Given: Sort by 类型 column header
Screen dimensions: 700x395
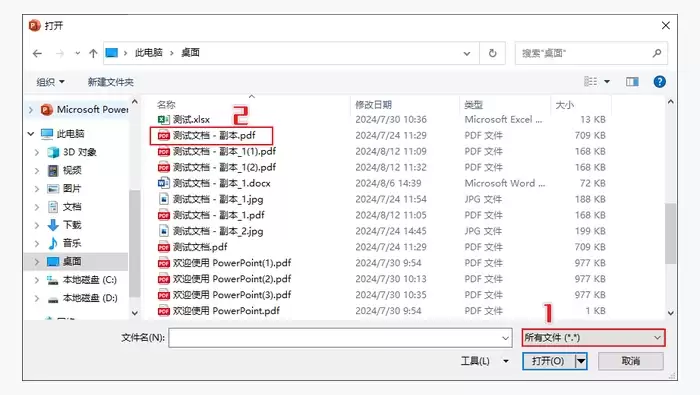Looking at the screenshot, I should (473, 104).
